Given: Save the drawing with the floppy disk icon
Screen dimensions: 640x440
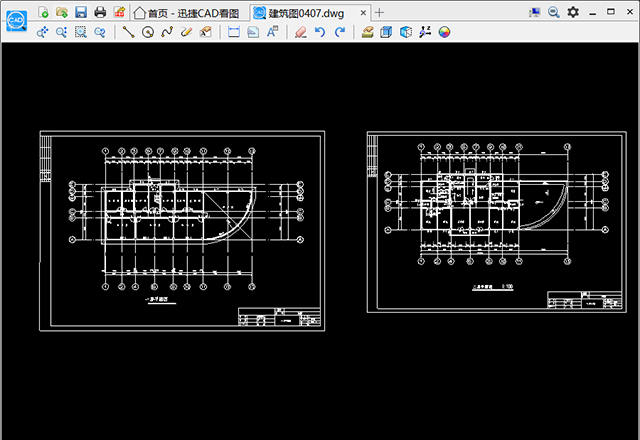Looking at the screenshot, I should click(81, 12).
